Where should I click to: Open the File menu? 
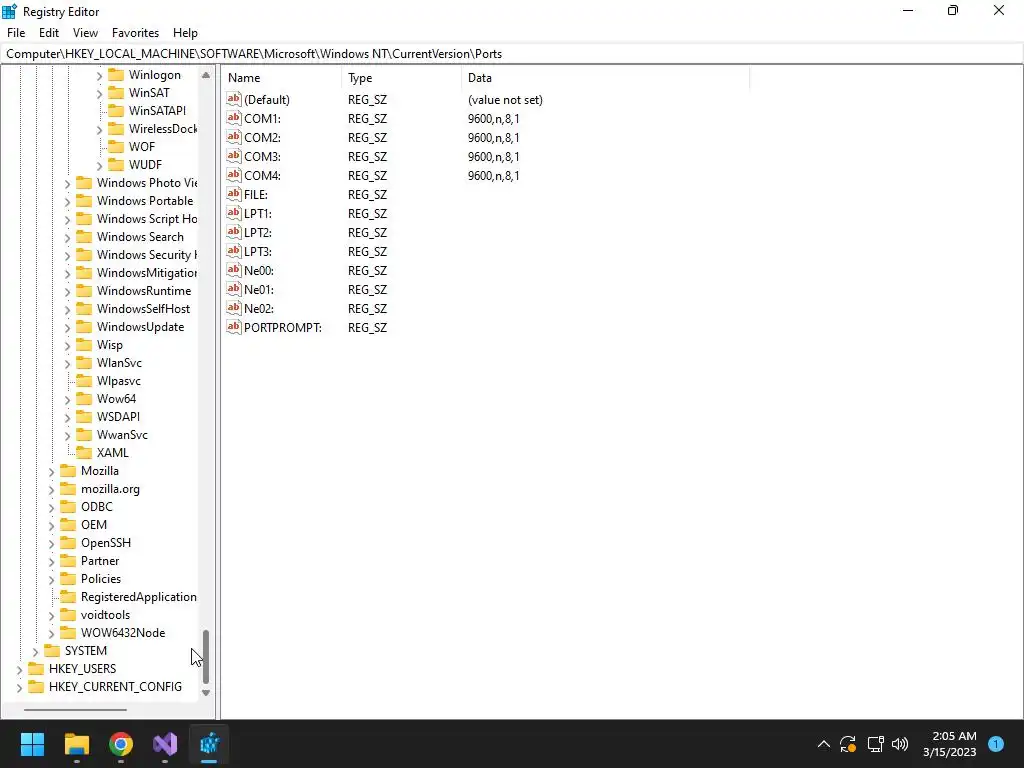(16, 33)
